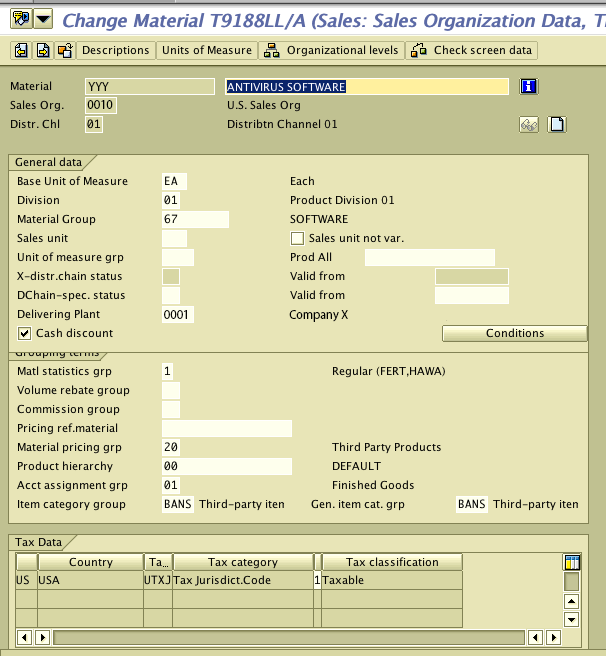The image size is (606, 656).
Task: Click the ANTIVIRUS SOFTWARE description field
Action: (x=367, y=87)
